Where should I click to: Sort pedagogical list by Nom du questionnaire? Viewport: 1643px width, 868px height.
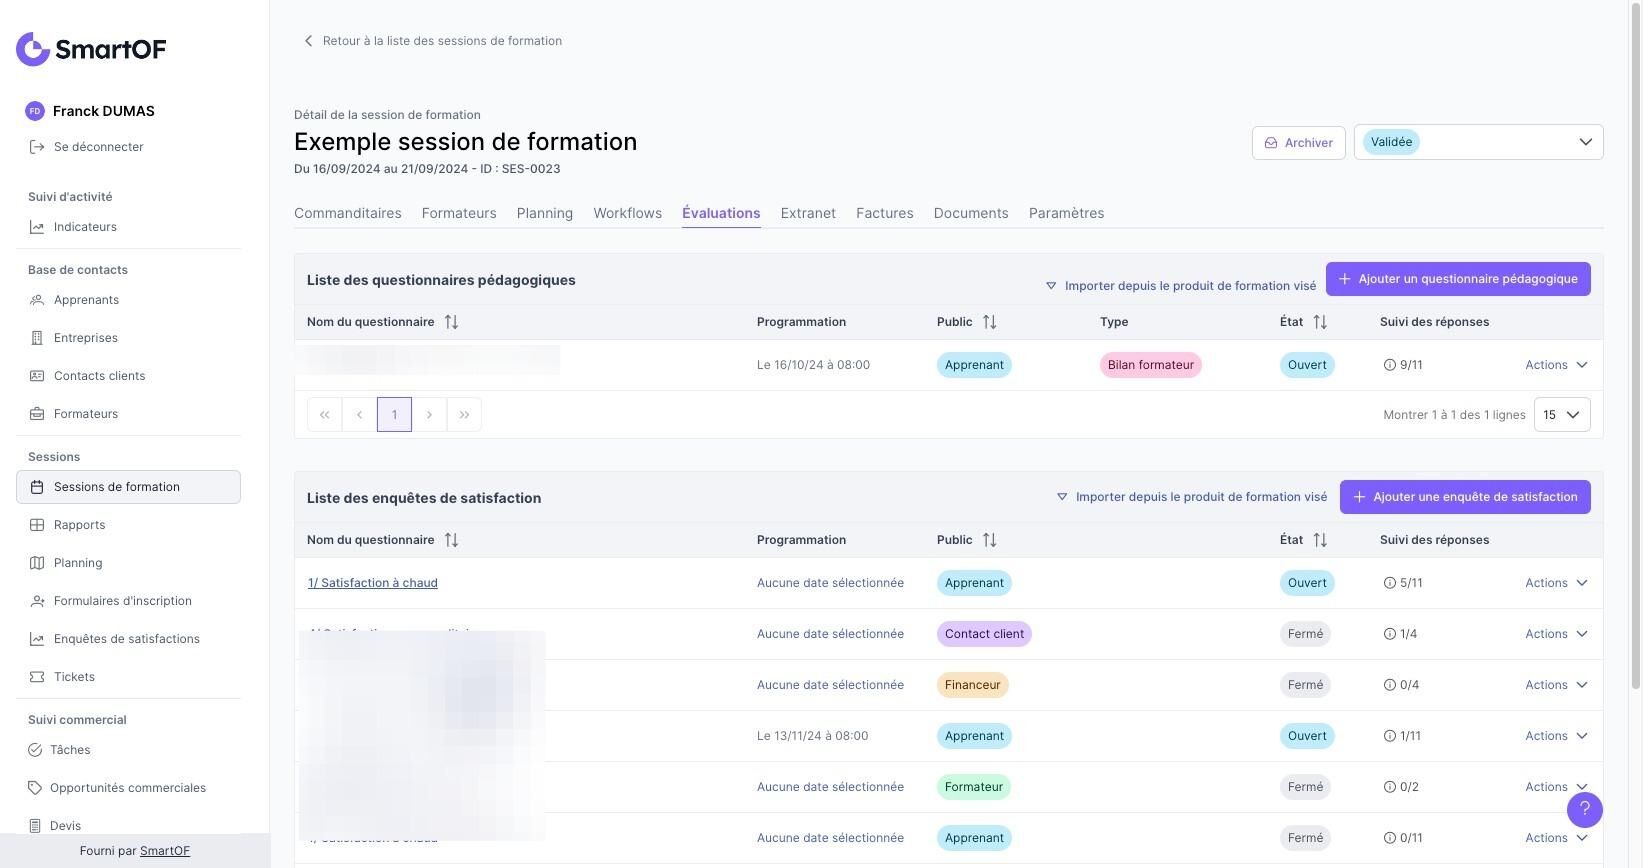[451, 322]
